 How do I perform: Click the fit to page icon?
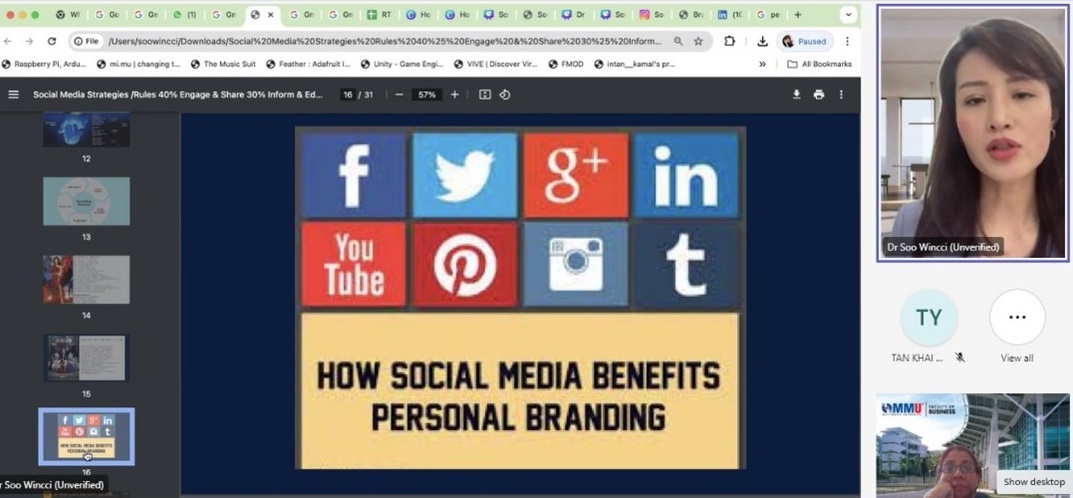484,94
